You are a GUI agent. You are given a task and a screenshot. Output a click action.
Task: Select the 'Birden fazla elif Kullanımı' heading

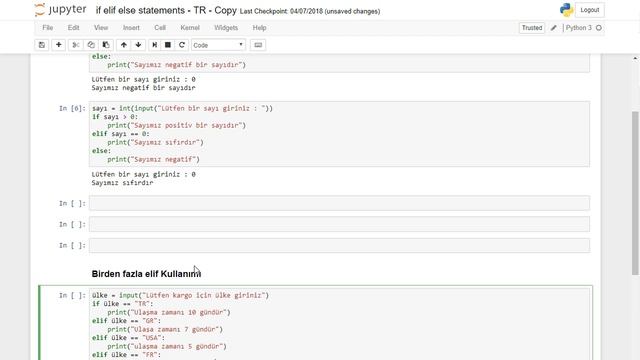[146, 274]
